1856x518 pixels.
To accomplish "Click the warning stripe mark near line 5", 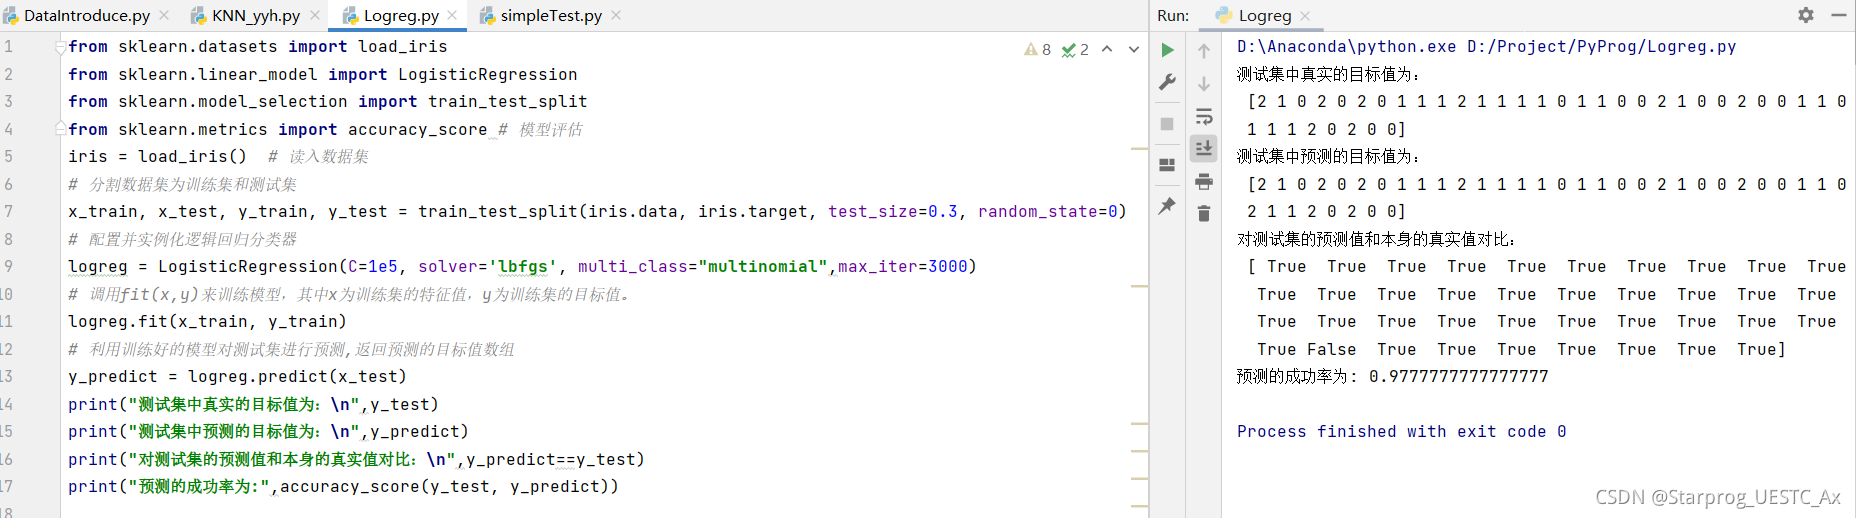I will point(1139,149).
